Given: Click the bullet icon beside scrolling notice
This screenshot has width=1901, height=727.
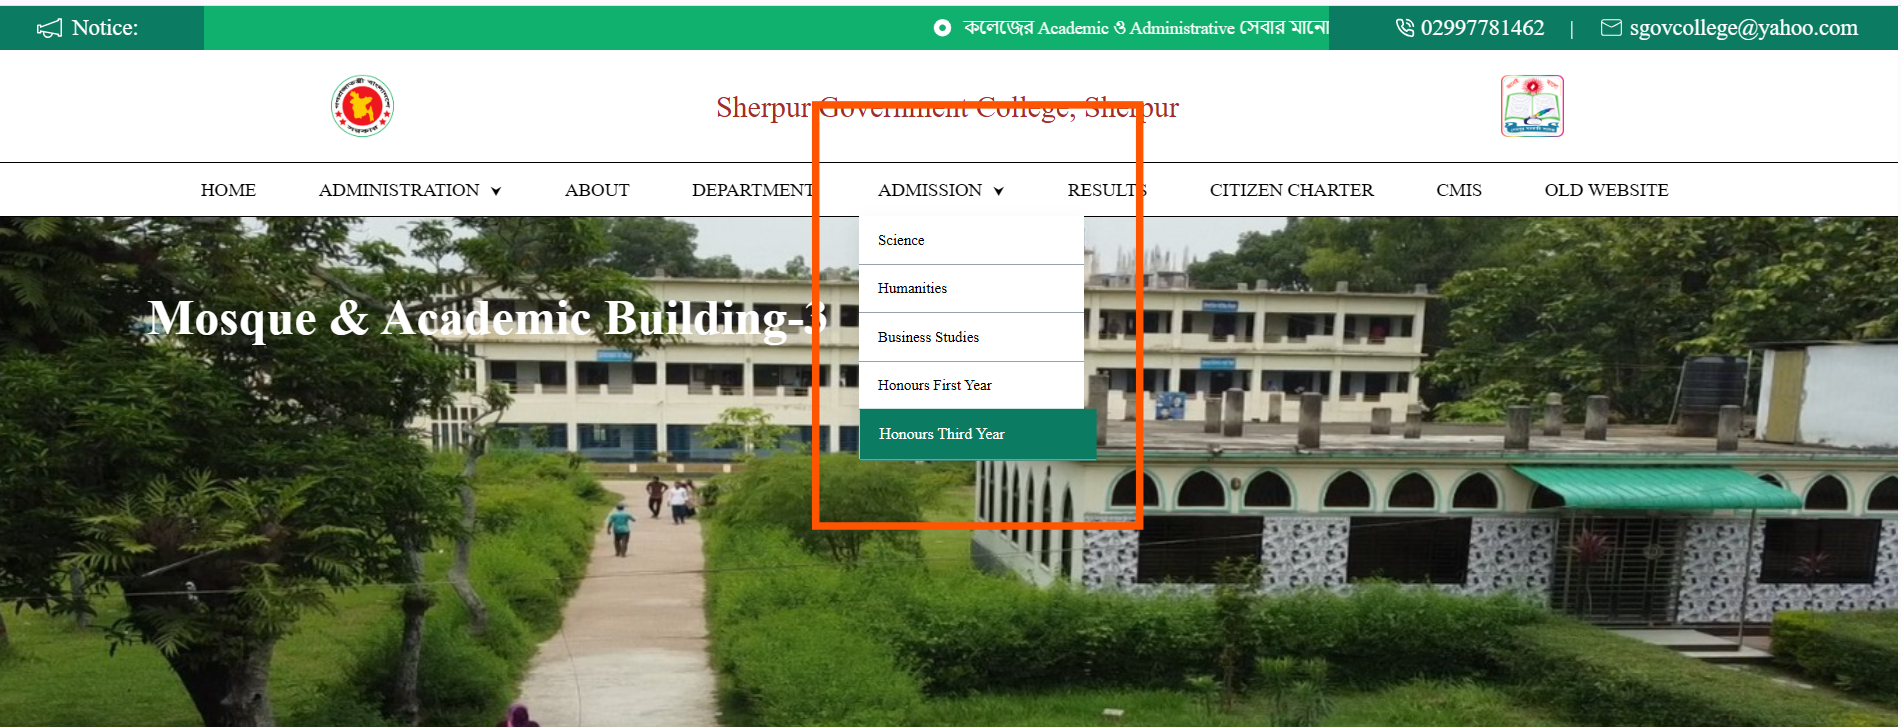Looking at the screenshot, I should click(941, 28).
